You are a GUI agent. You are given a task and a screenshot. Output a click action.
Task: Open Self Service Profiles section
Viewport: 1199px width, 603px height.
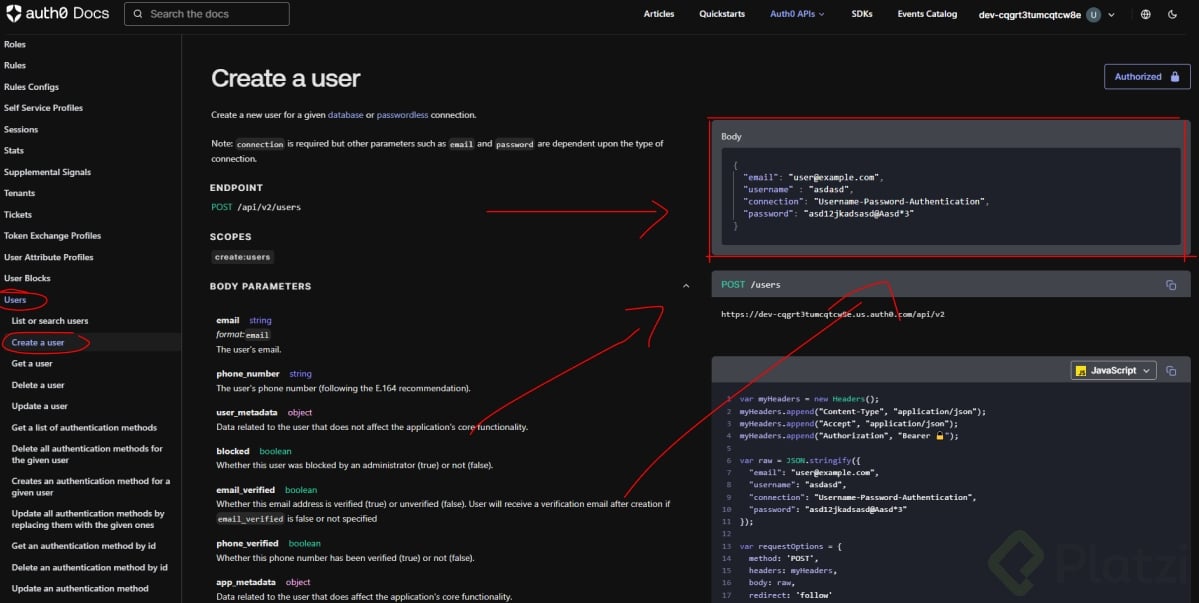pyautogui.click(x=43, y=108)
